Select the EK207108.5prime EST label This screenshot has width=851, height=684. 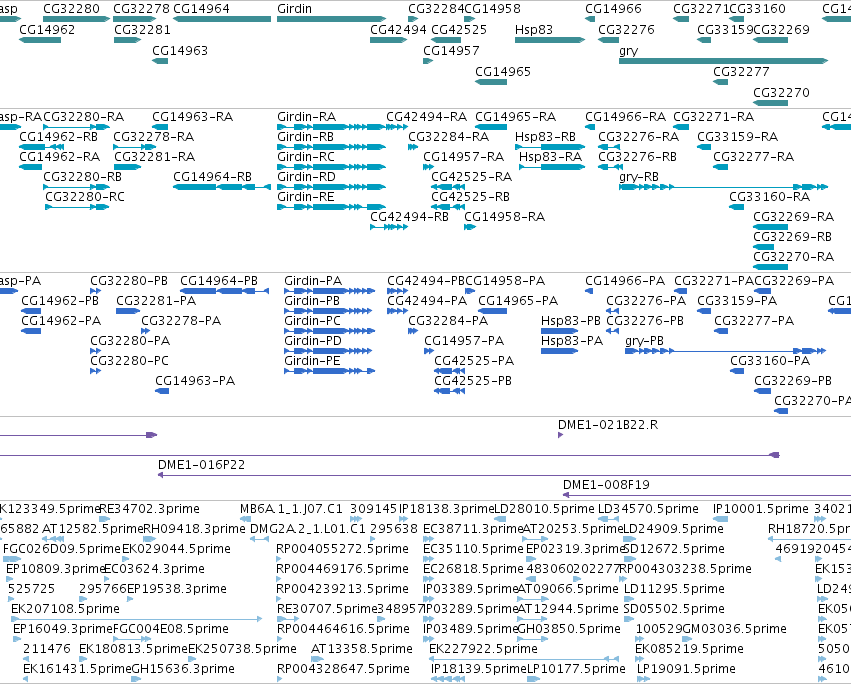(65, 609)
